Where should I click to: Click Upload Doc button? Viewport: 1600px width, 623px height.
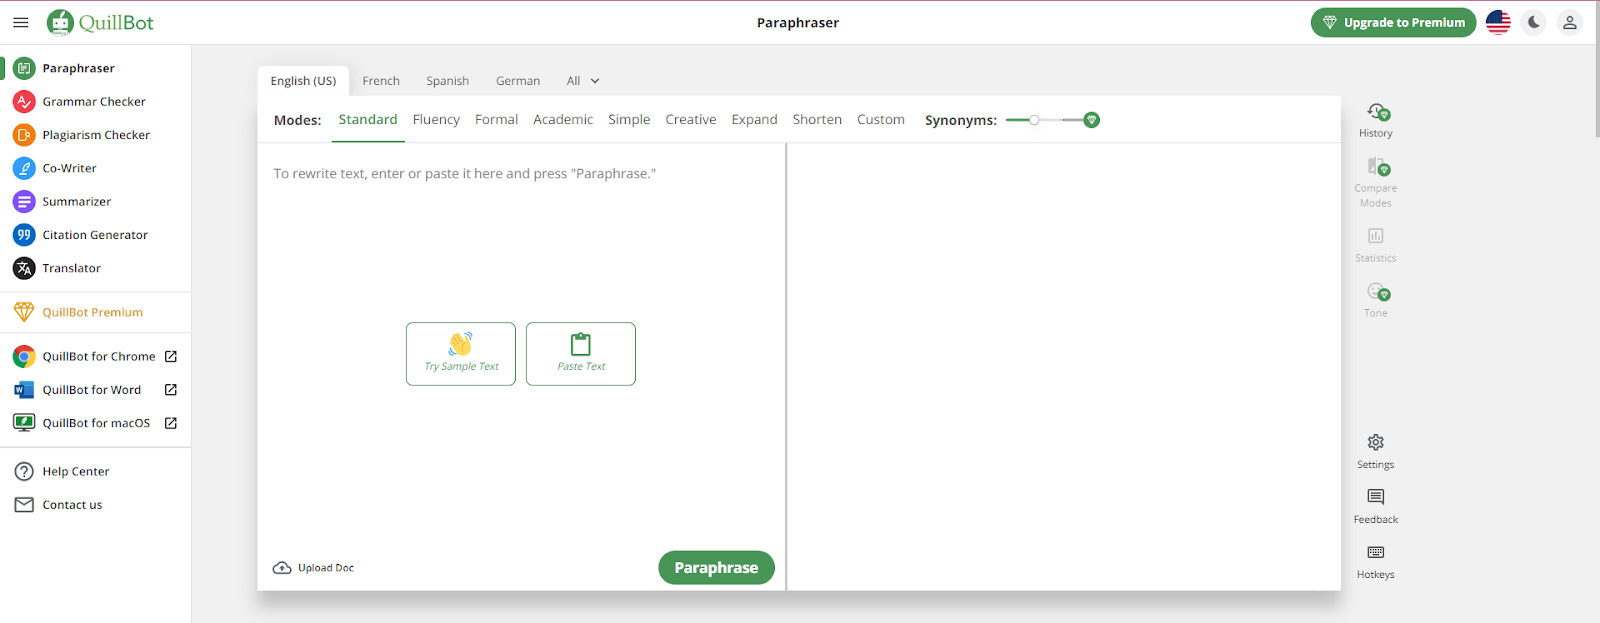coord(313,568)
